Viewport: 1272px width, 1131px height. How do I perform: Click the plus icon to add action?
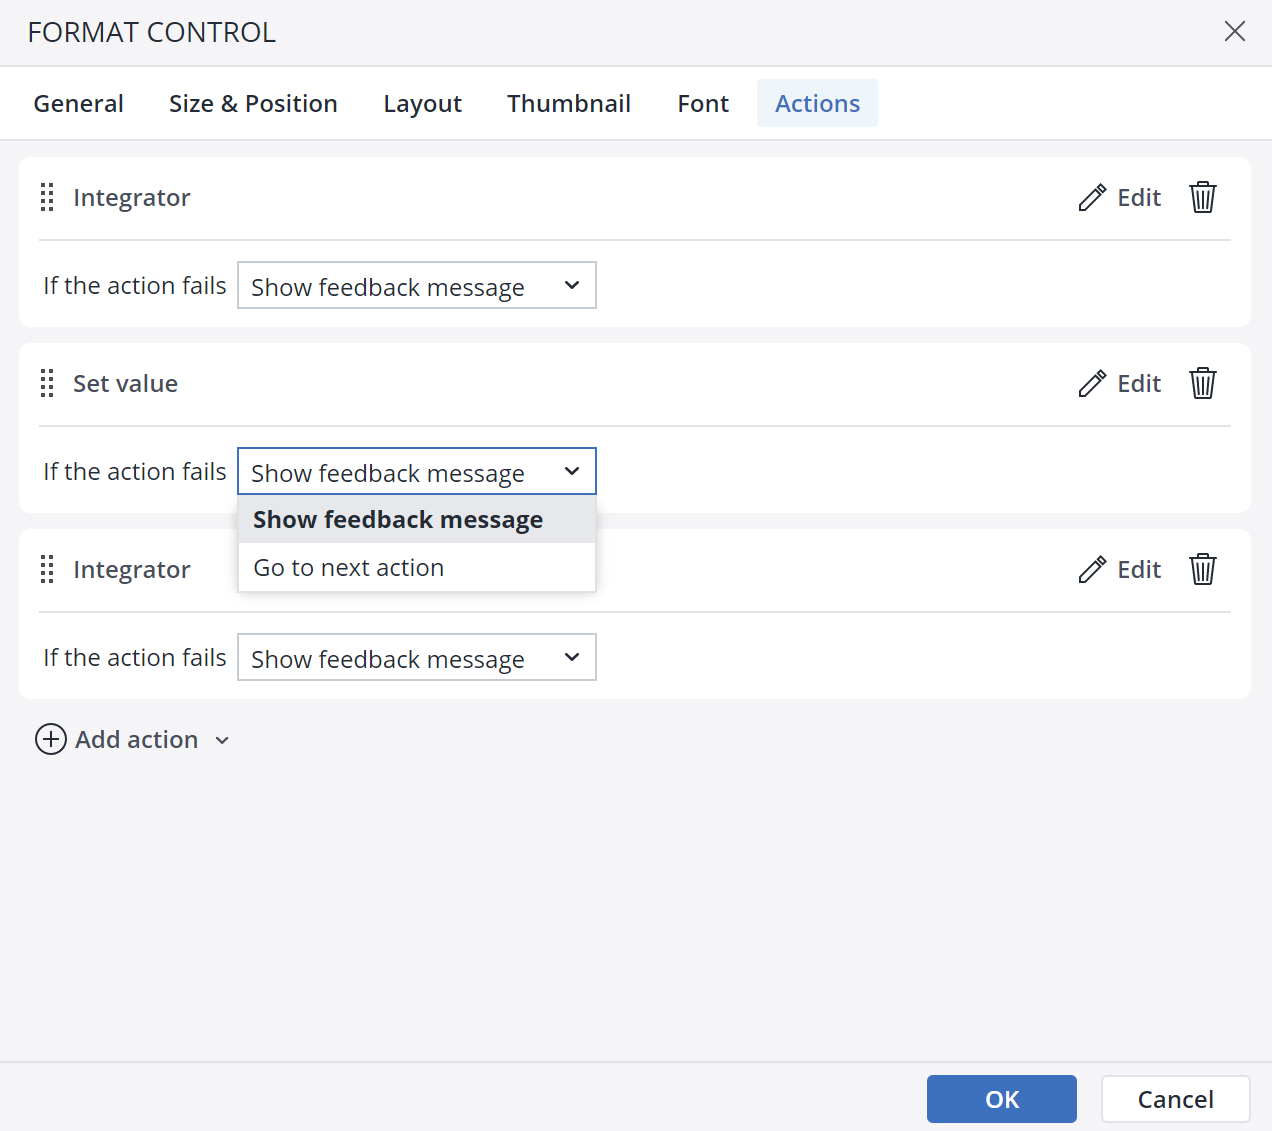tap(51, 740)
